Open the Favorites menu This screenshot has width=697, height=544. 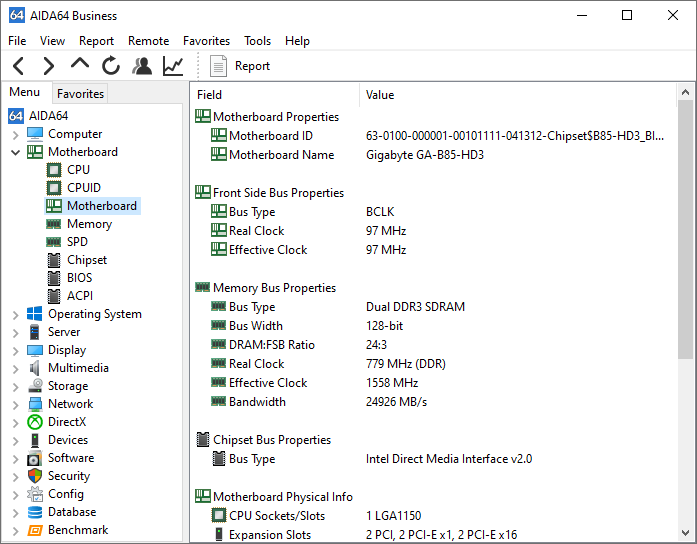(x=206, y=41)
